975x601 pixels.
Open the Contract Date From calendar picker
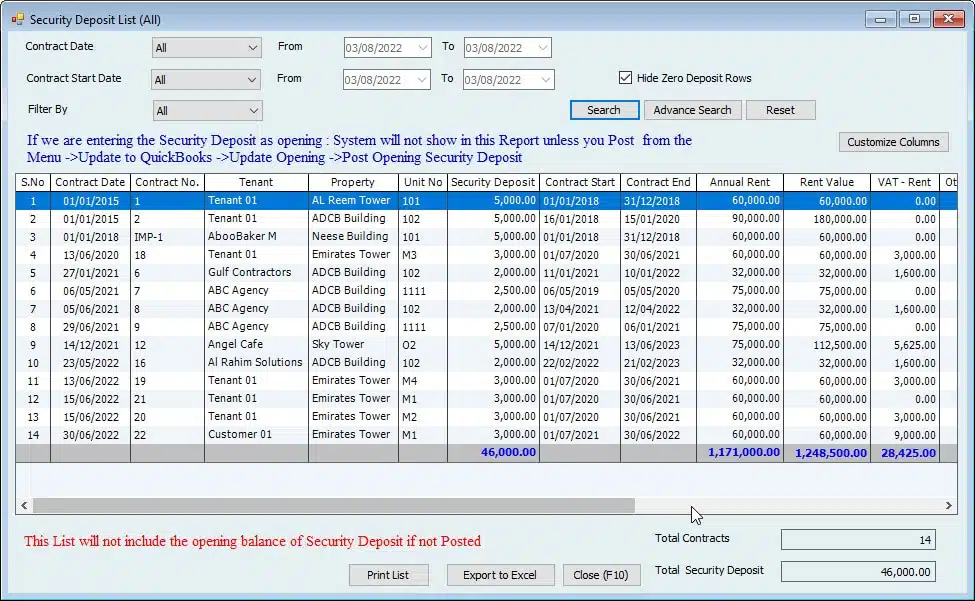(x=422, y=47)
